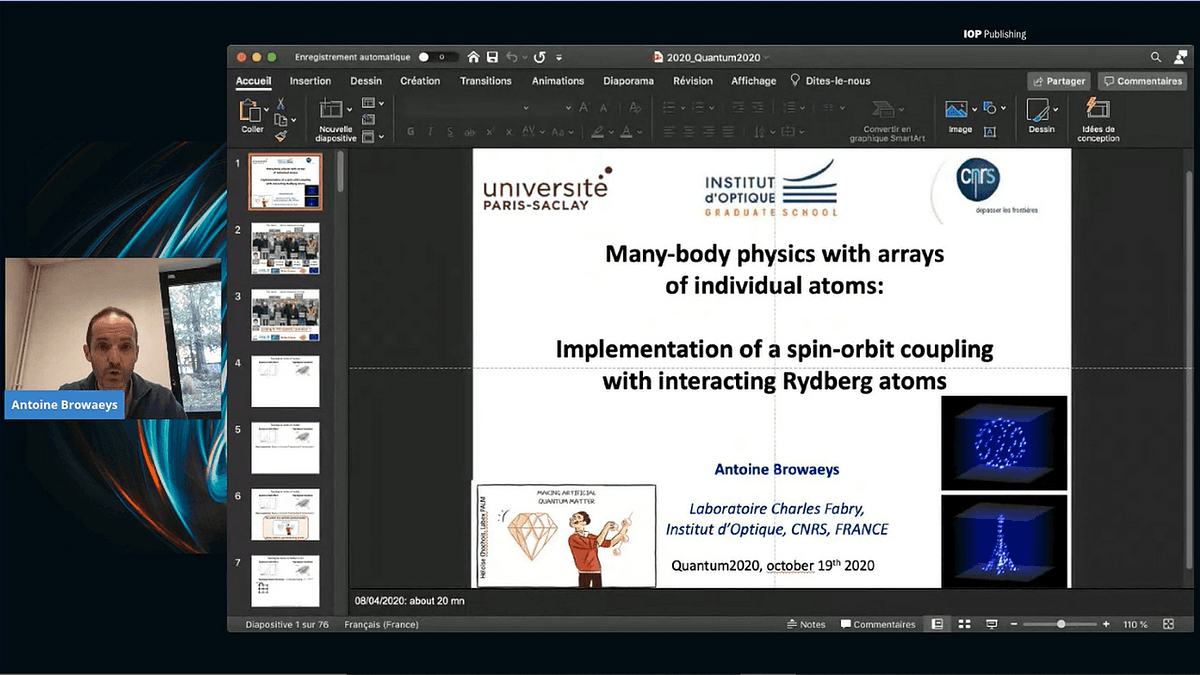The height and width of the screenshot is (675, 1200).
Task: Click 'Antoine Browaeys' name on the slide
Action: point(776,468)
